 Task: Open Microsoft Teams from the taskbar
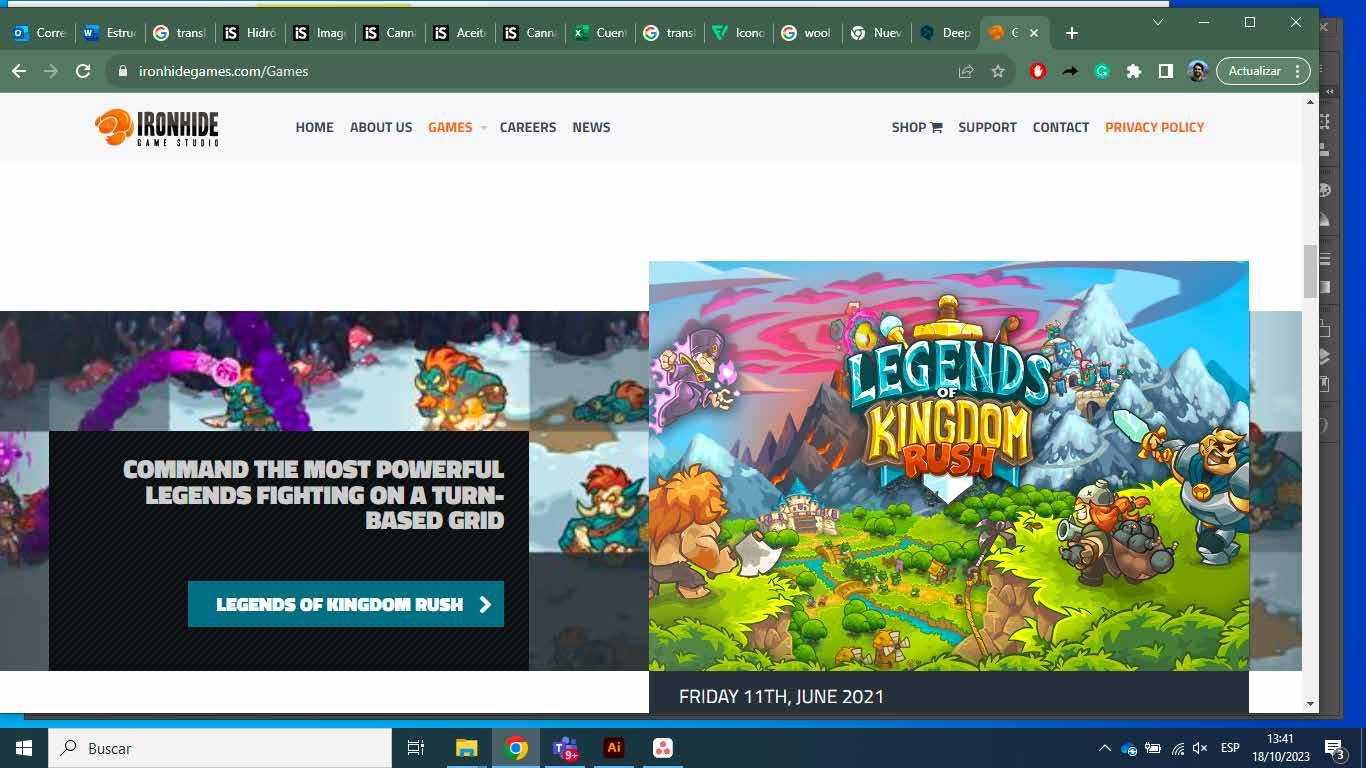(565, 748)
